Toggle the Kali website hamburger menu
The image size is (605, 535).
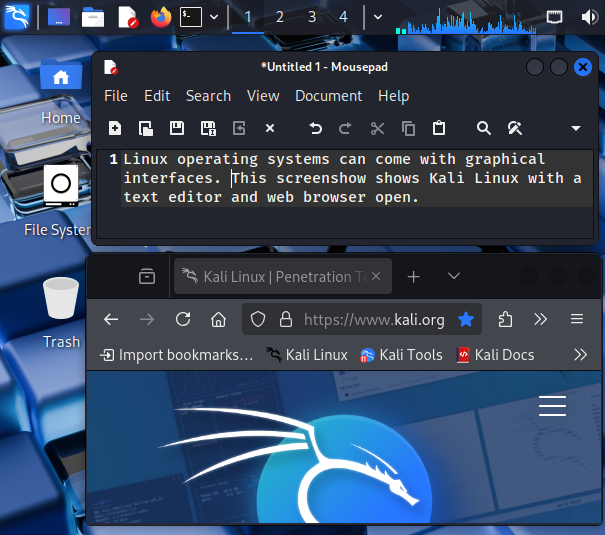point(552,405)
